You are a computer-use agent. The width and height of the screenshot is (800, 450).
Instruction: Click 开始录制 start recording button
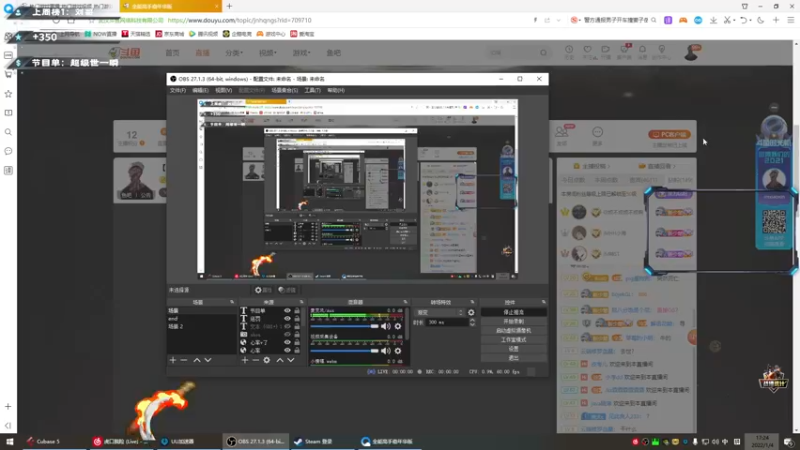click(513, 321)
